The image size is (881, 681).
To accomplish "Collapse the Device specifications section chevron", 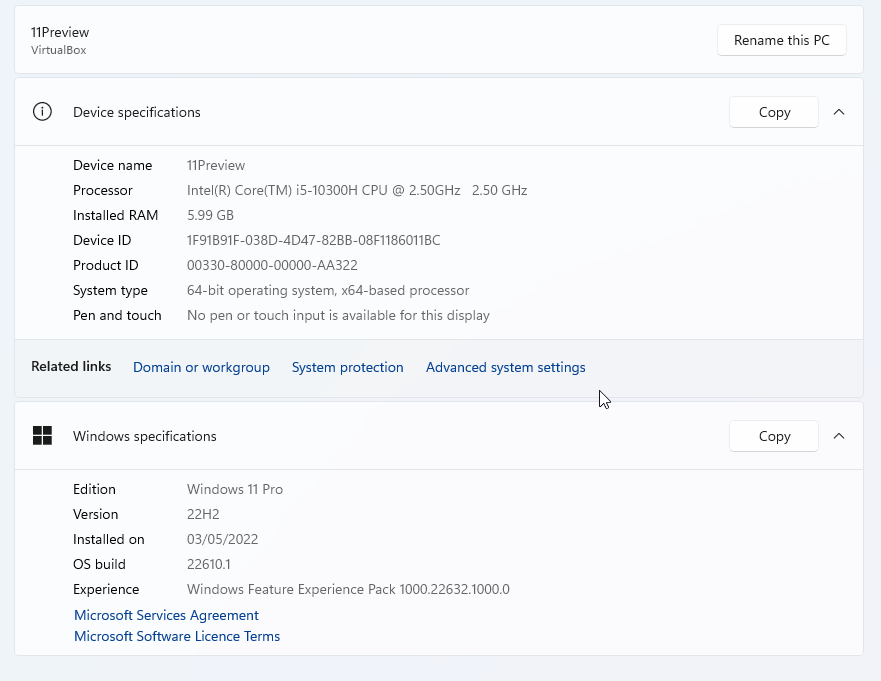I will pos(839,112).
